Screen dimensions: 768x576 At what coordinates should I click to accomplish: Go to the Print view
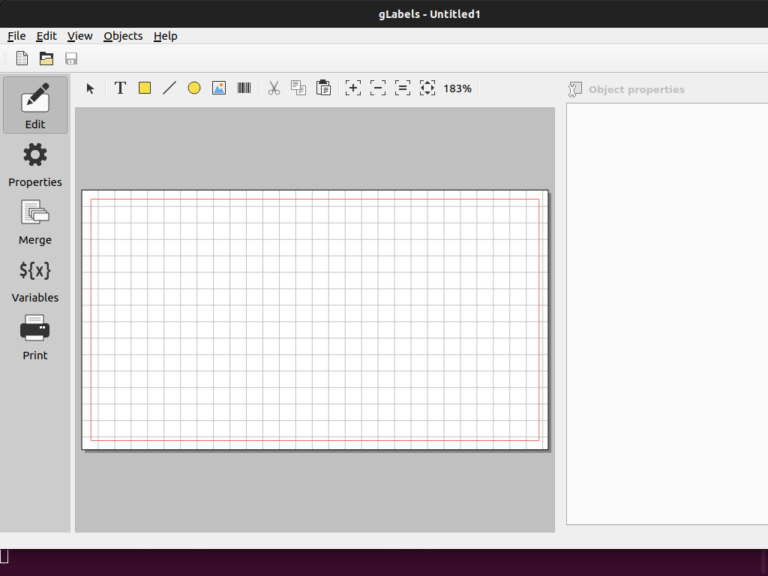click(x=35, y=337)
